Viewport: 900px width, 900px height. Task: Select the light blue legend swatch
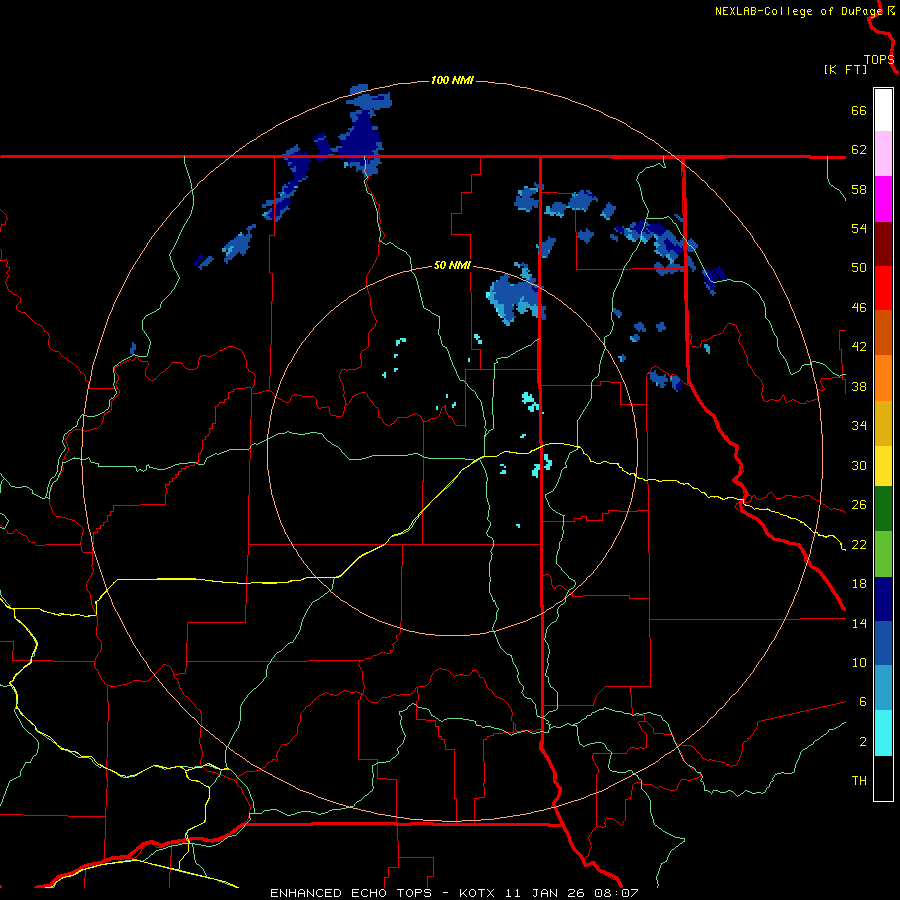883,688
